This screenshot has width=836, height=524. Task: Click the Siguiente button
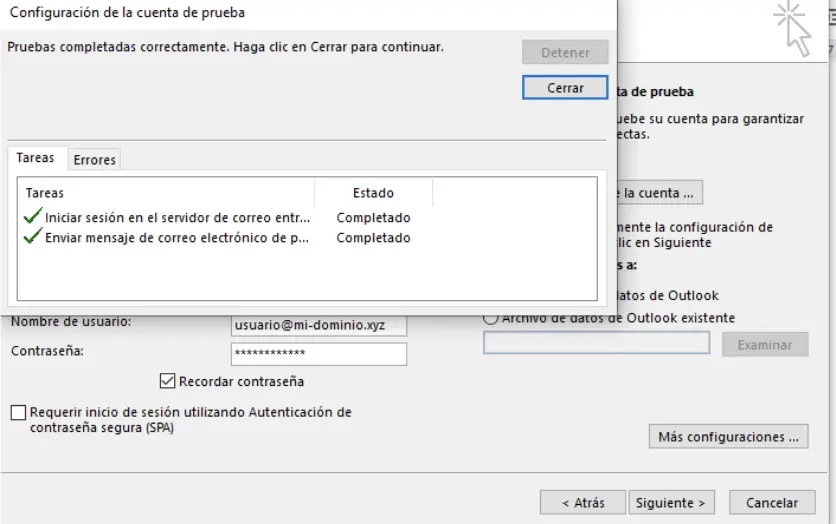[671, 502]
